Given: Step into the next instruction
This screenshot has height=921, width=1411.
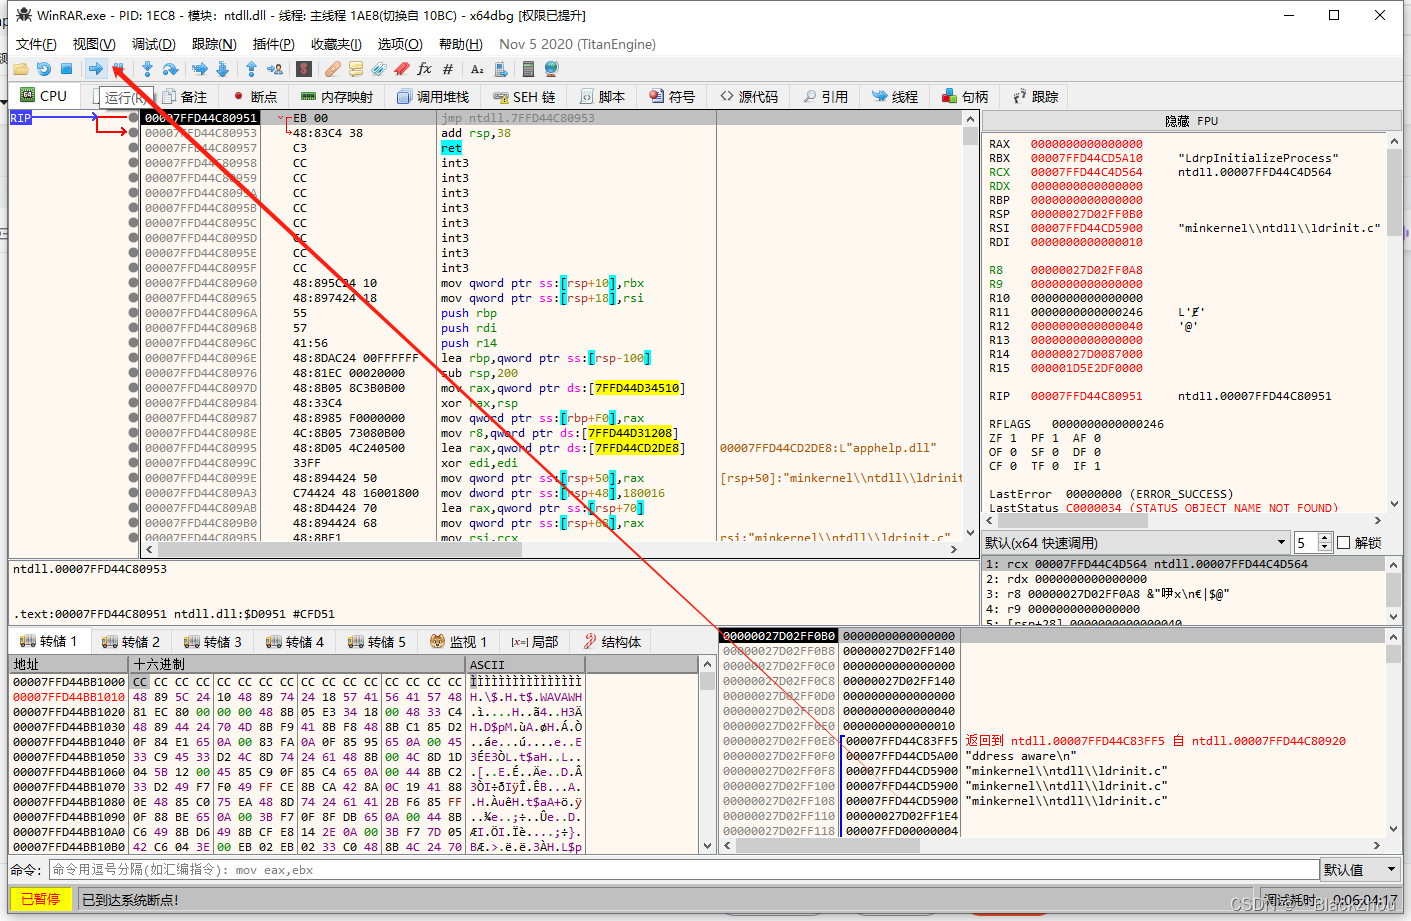Looking at the screenshot, I should tap(147, 69).
